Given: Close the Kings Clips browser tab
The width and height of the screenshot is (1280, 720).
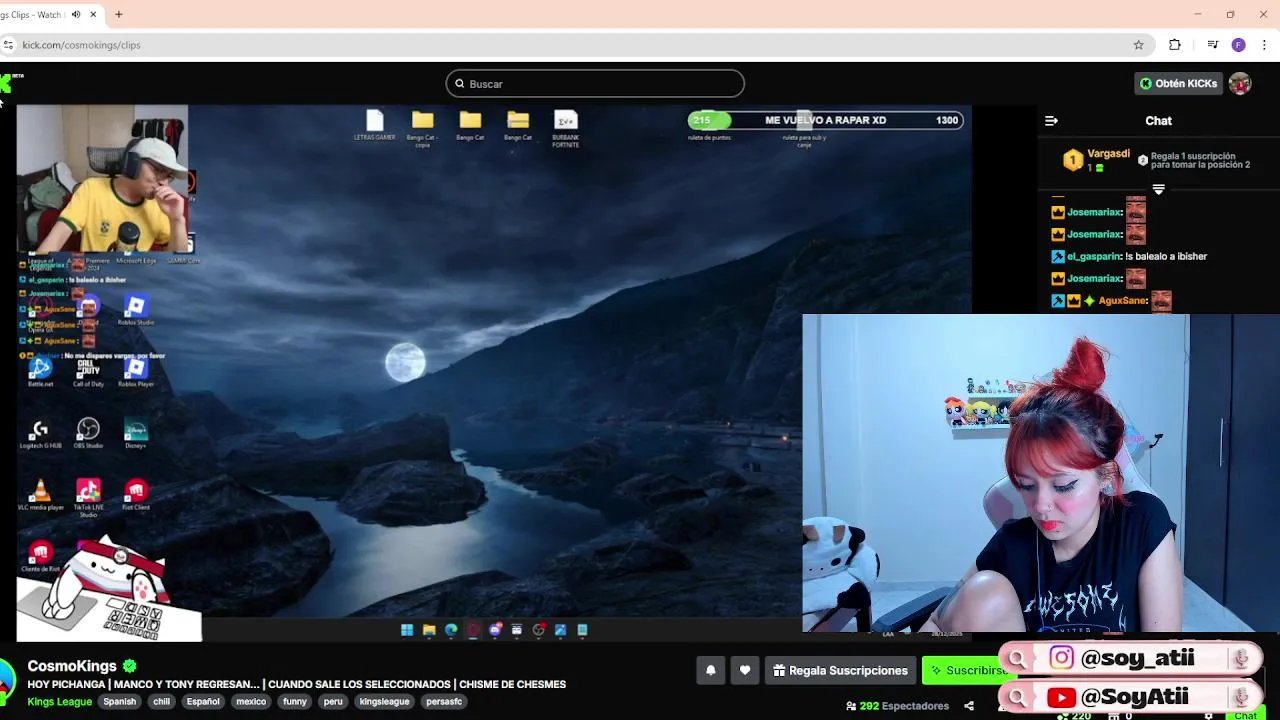Looking at the screenshot, I should tap(94, 14).
